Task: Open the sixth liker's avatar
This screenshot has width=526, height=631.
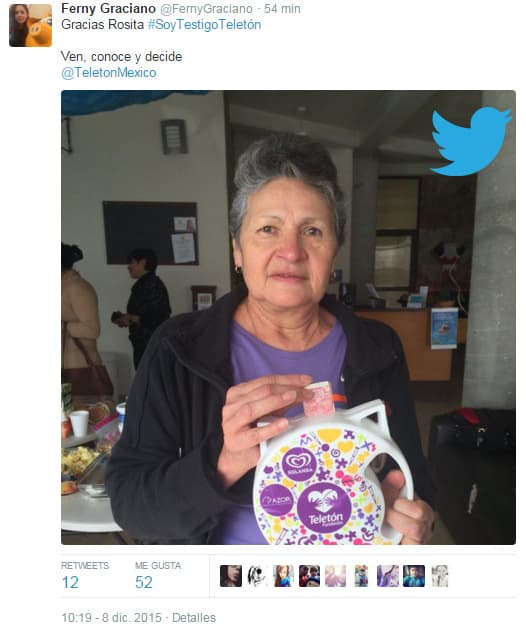Action: pyautogui.click(x=361, y=576)
